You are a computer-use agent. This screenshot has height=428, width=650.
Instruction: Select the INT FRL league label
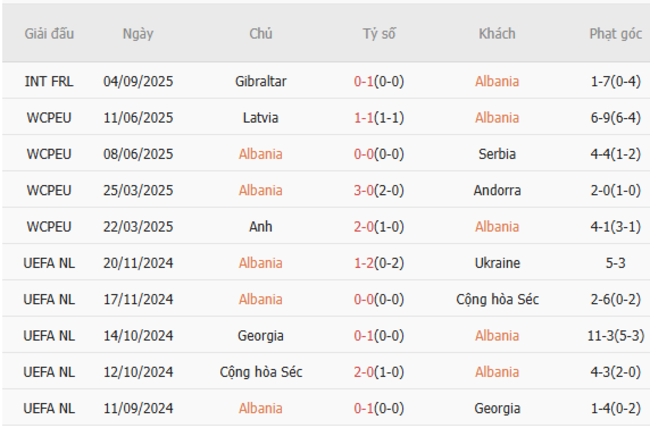[49, 81]
